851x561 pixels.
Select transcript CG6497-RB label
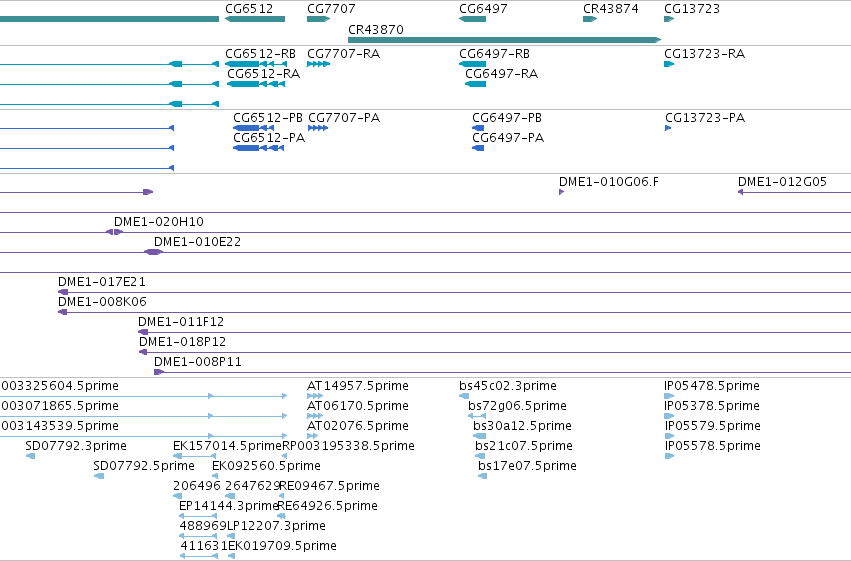click(x=494, y=54)
